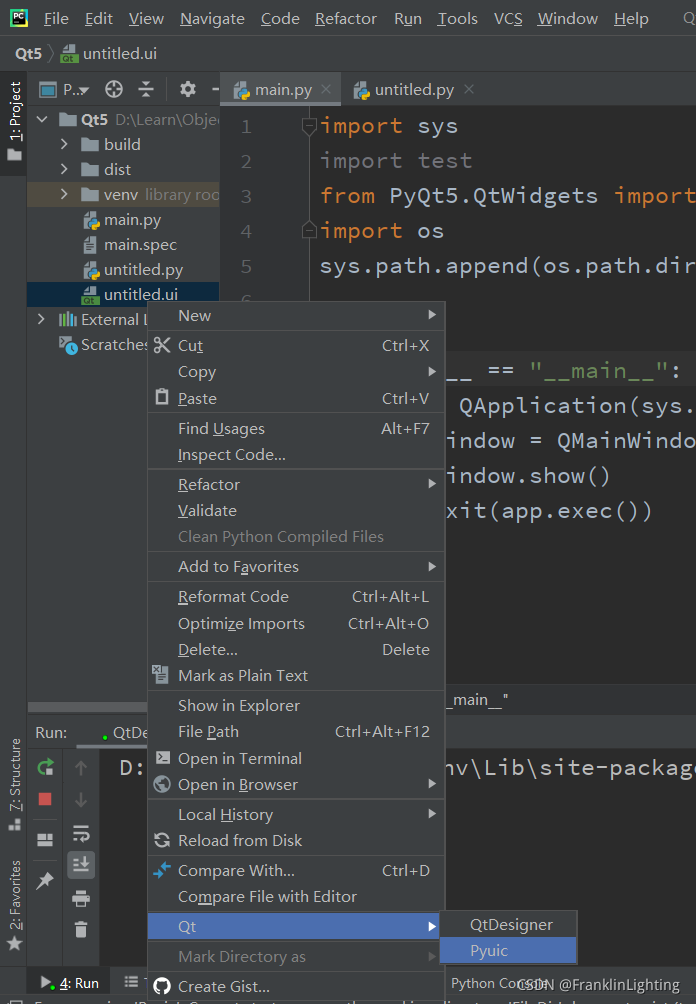696x1004 pixels.
Task: Switch to untitled.py editor tab
Action: pos(414,90)
